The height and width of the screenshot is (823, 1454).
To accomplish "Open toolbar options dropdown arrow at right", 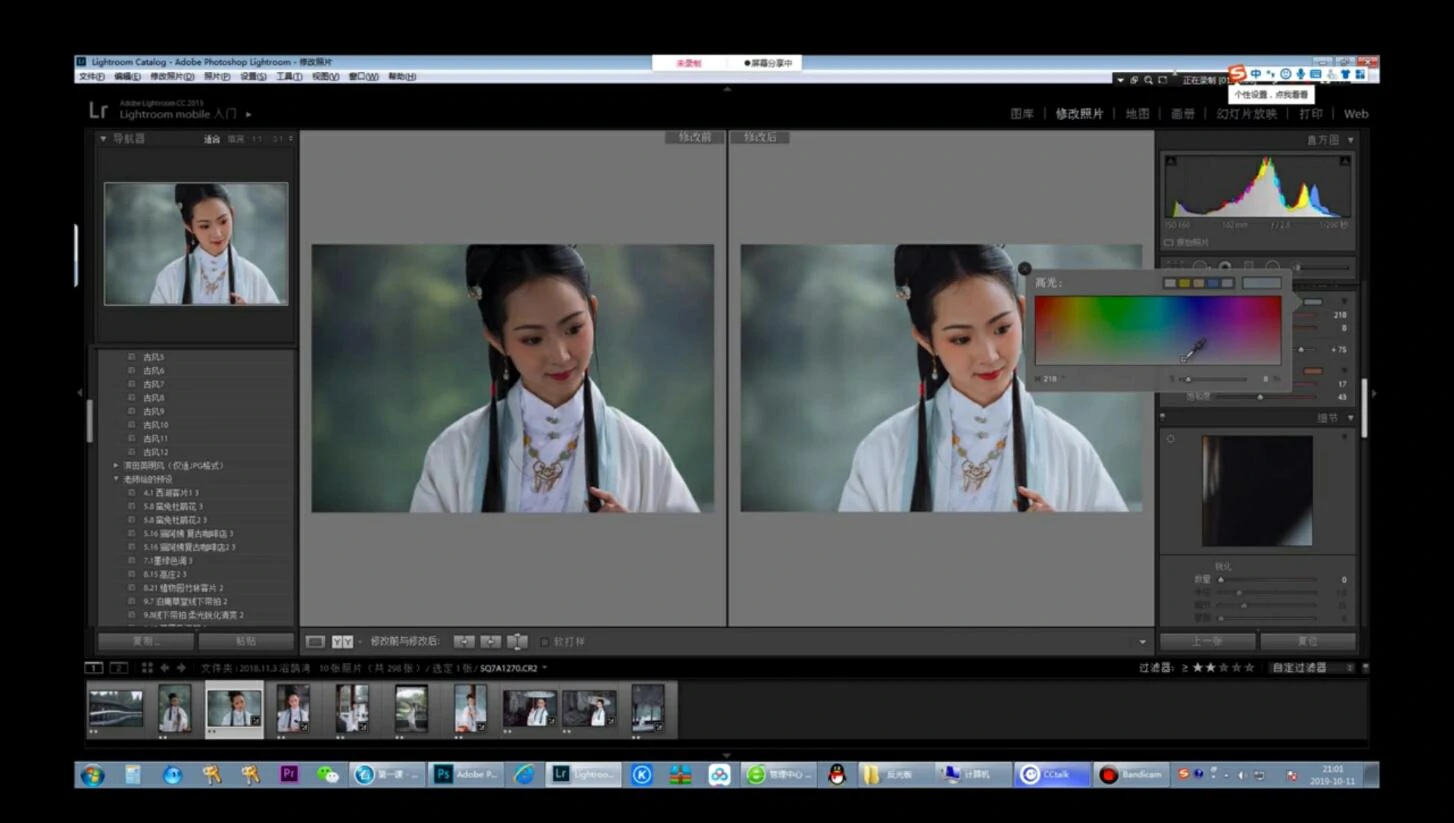I will point(1143,642).
